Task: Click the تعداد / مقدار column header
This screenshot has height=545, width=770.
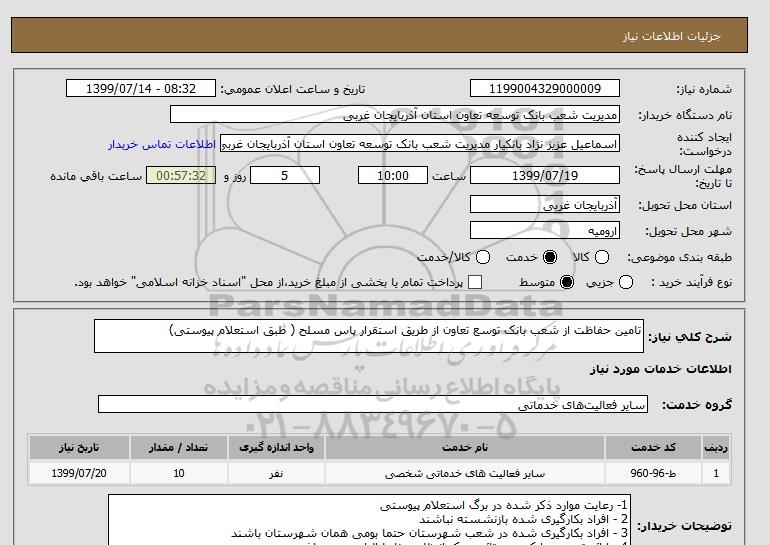Action: click(179, 448)
